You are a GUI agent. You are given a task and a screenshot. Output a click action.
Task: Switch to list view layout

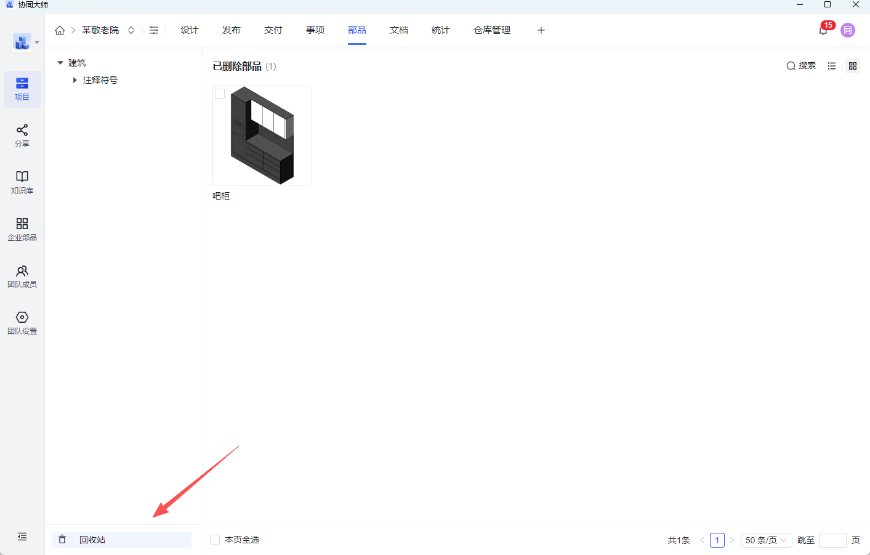click(832, 66)
